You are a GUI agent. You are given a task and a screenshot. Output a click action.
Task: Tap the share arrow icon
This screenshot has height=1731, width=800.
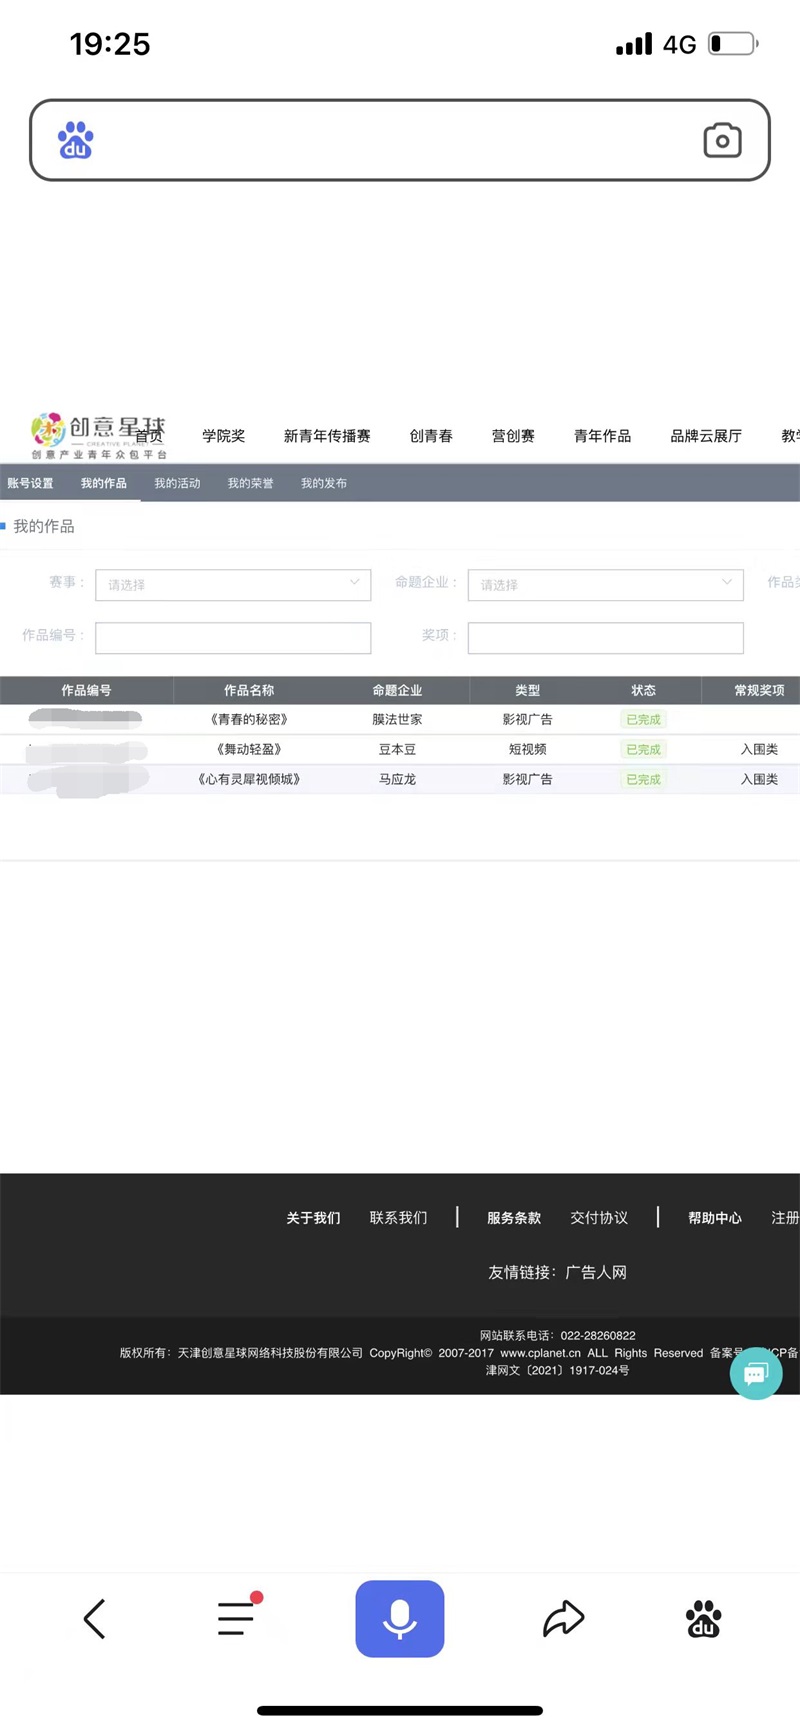tap(563, 1618)
